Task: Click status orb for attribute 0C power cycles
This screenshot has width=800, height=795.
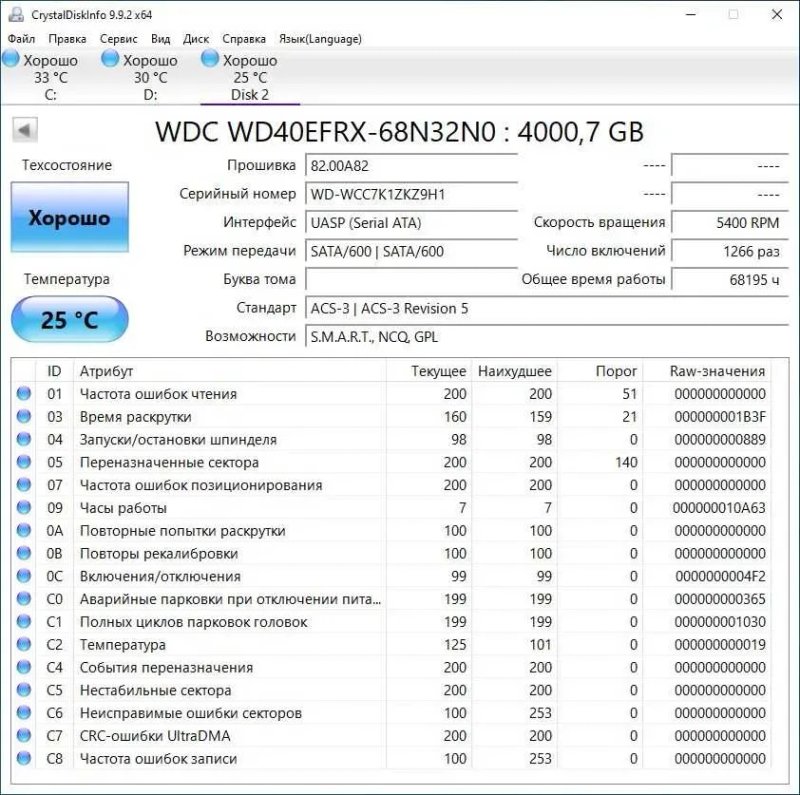Action: click(x=24, y=576)
